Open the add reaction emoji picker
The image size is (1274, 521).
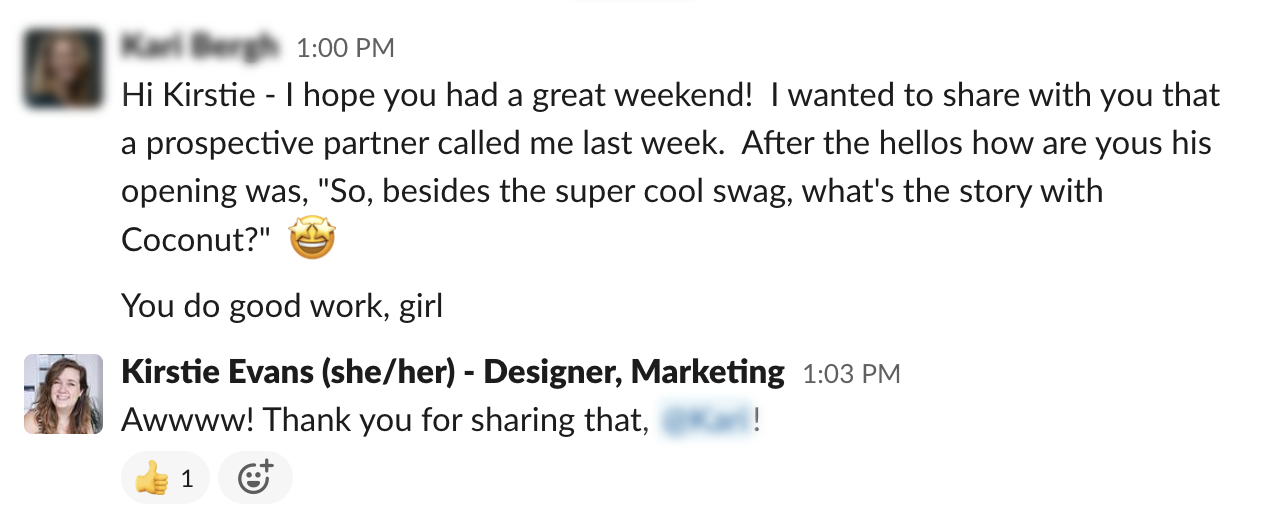click(255, 479)
